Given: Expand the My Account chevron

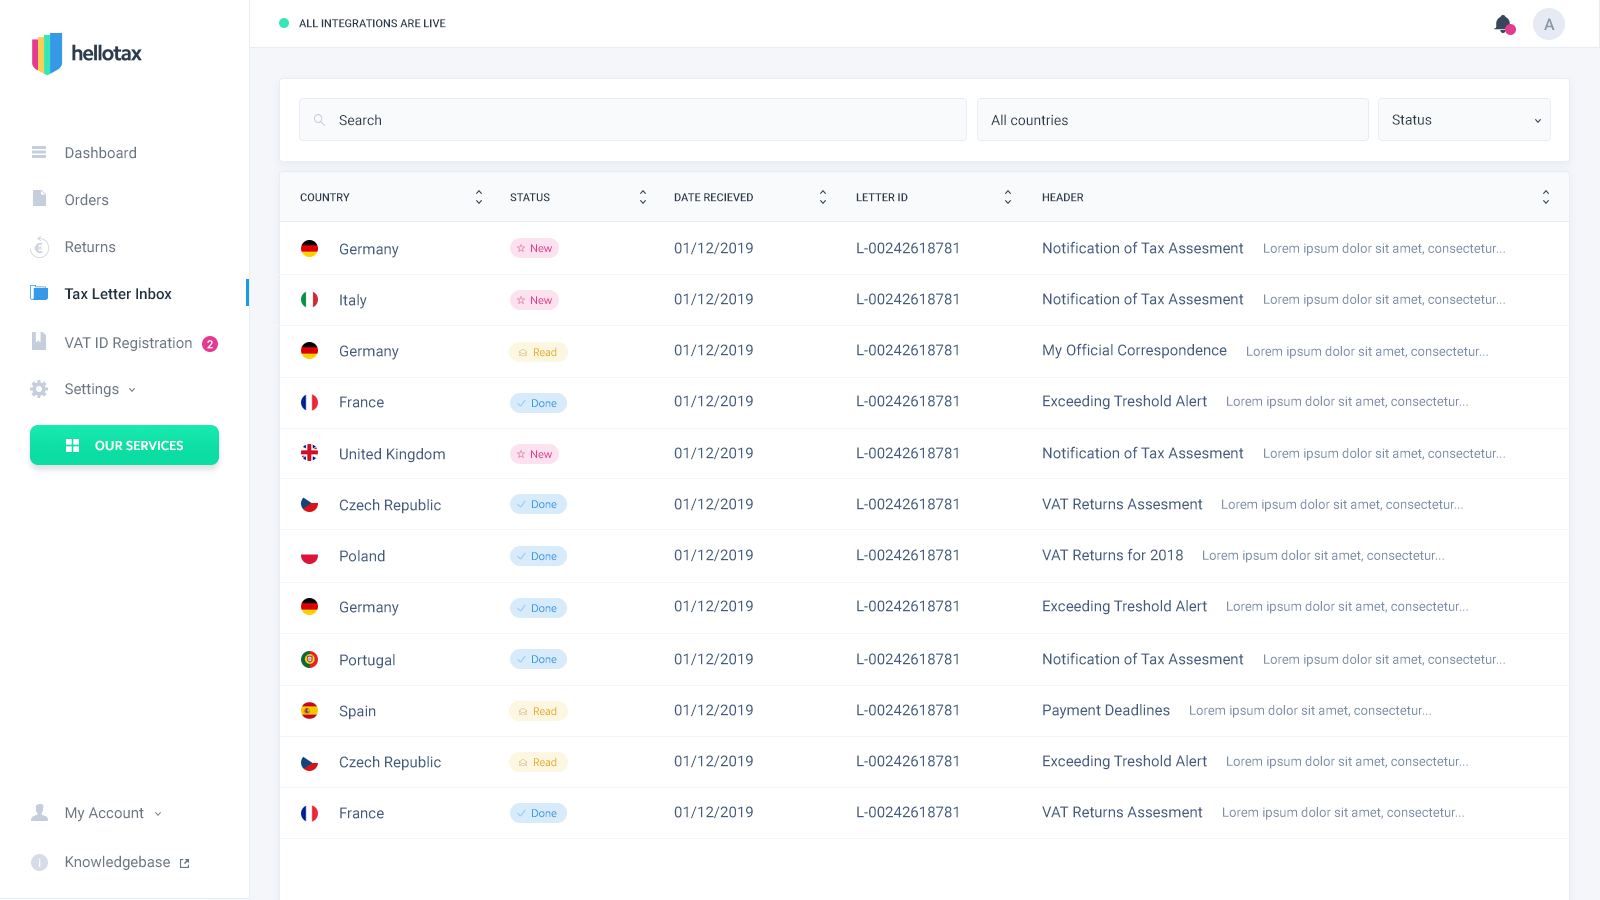Looking at the screenshot, I should click(158, 814).
